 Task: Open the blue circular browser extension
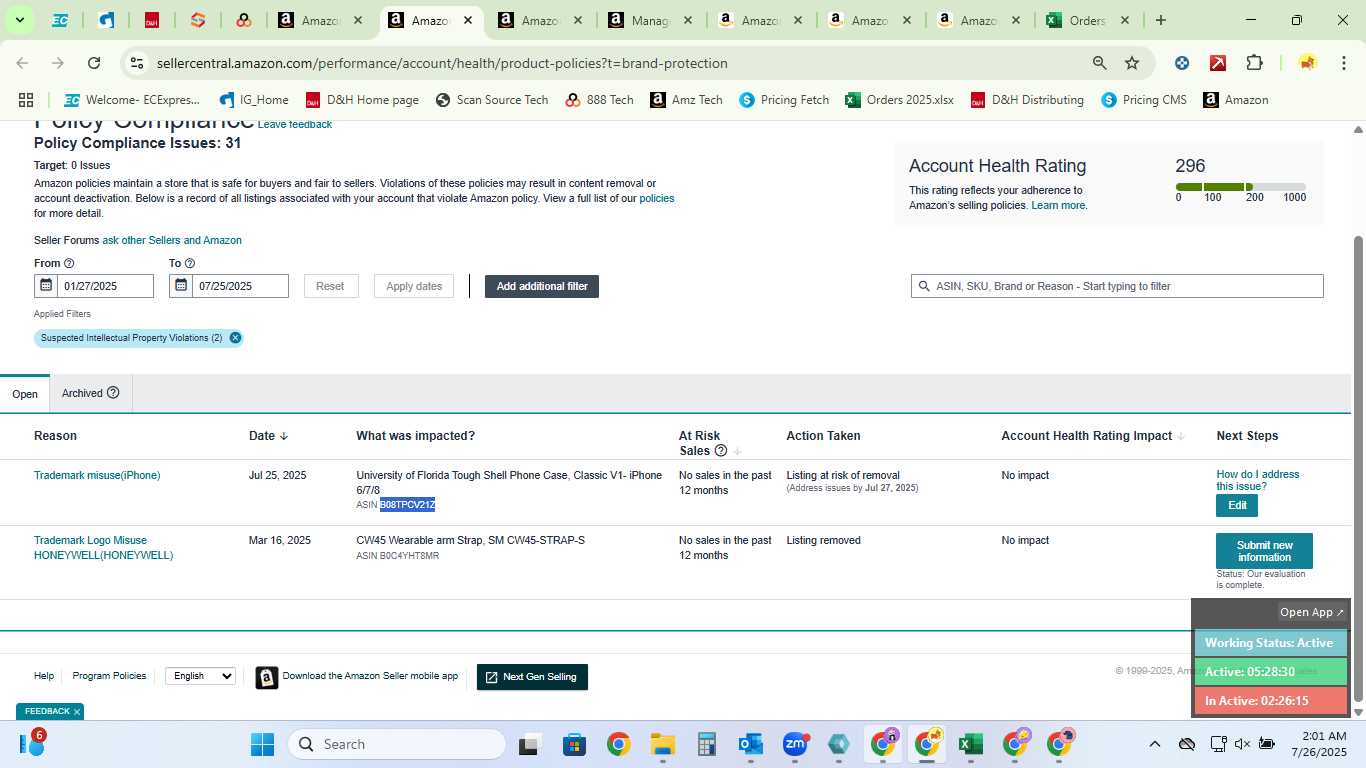(x=1182, y=63)
